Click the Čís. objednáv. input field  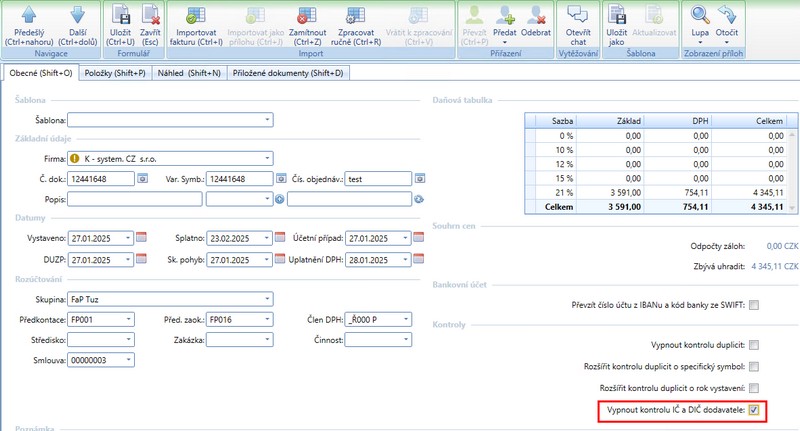(378, 179)
